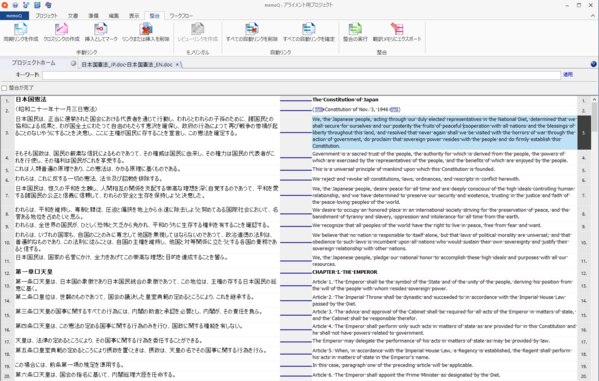Open the 準備 ribbon tab
This screenshot has width=599, height=381.
pyautogui.click(x=94, y=16)
